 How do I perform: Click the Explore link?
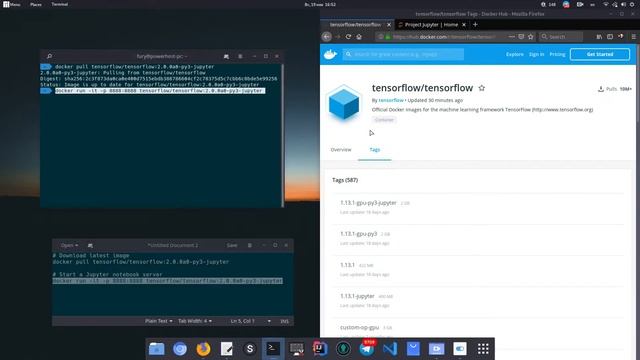[515, 54]
